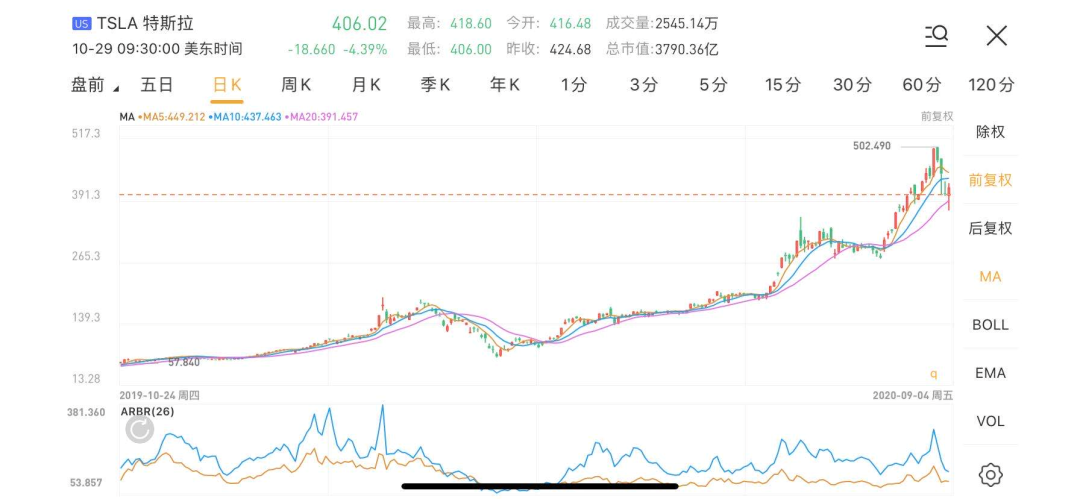Select the 120分 interval tab
Image resolution: width=1080 pixels, height=499 pixels.
[991, 85]
